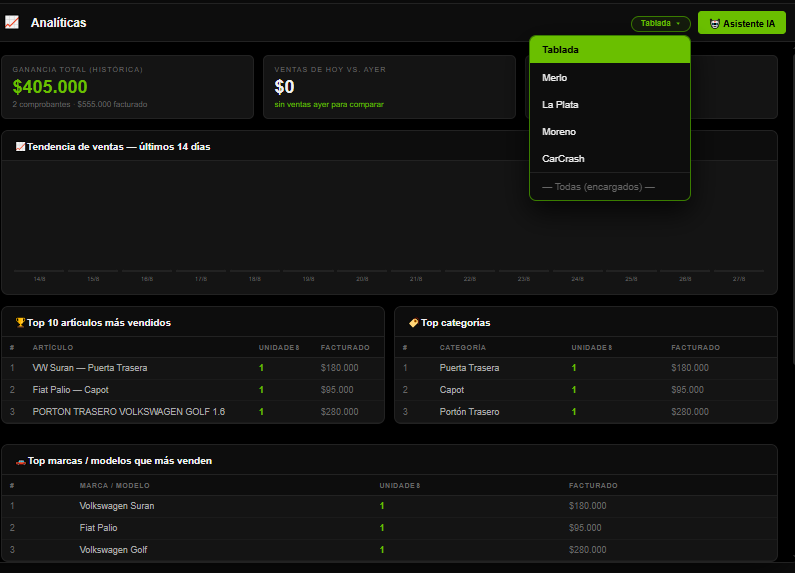This screenshot has width=795, height=573.
Task: Click the trophy icon beside Top 10 artículos
Action: click(20, 323)
